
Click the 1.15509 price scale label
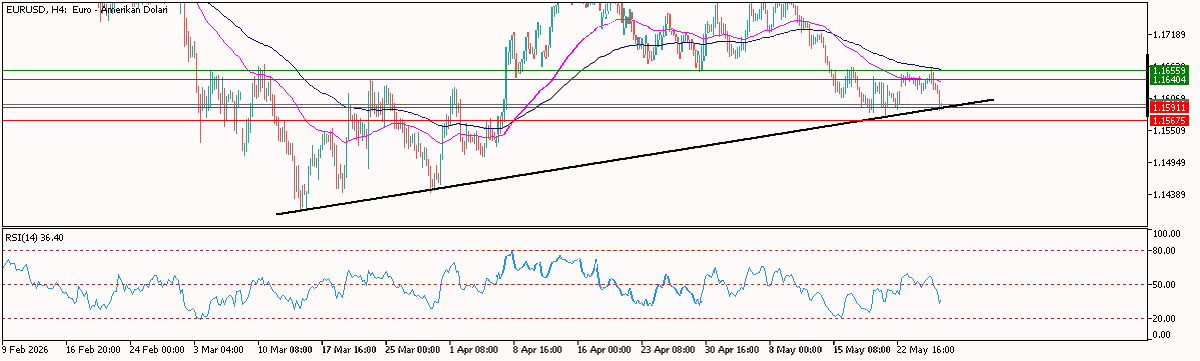point(1168,130)
